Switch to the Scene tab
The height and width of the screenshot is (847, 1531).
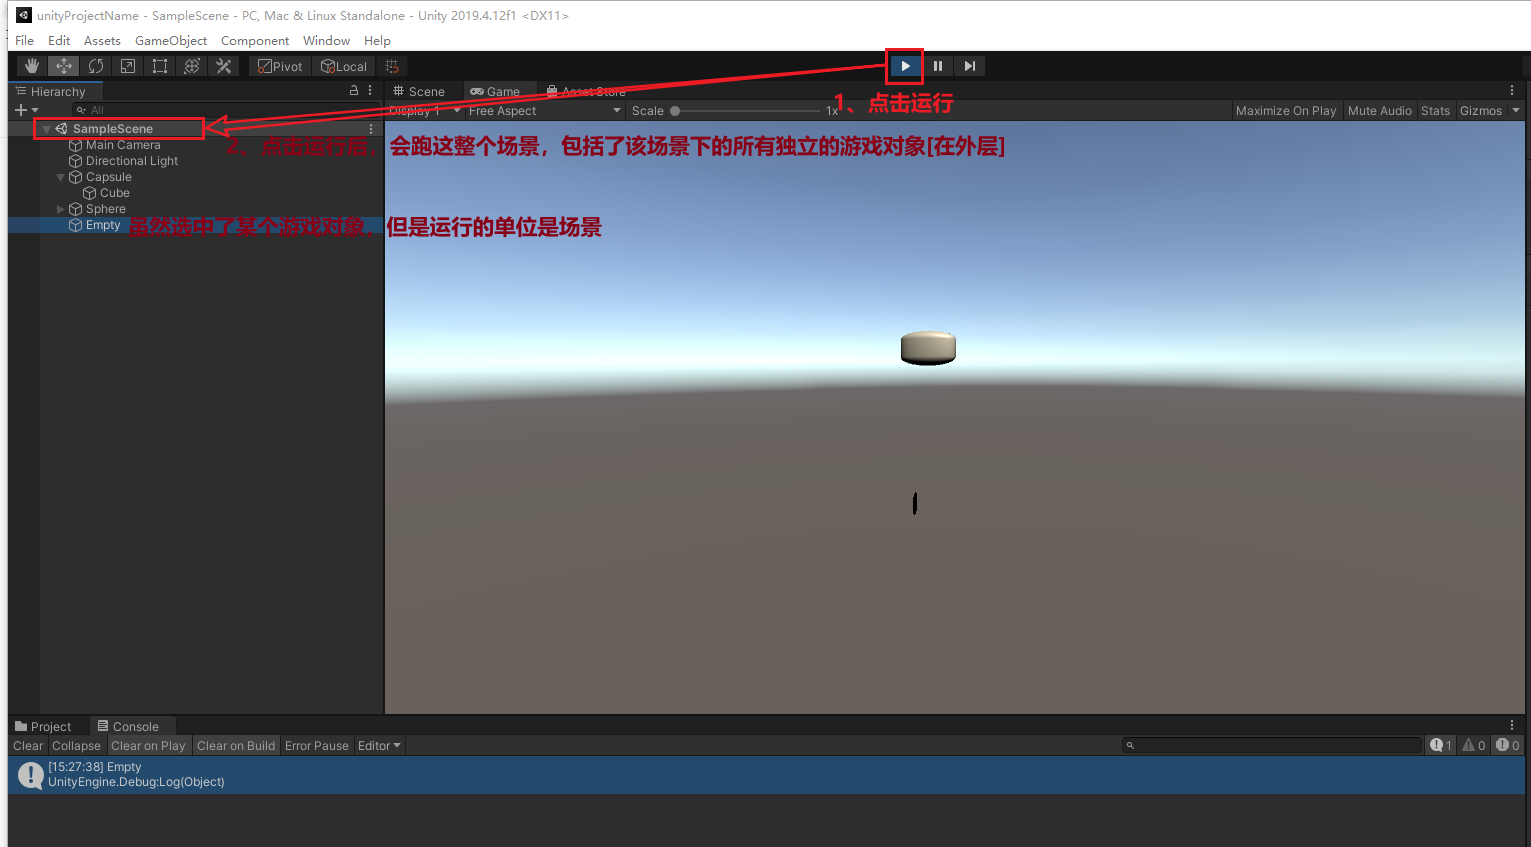point(419,91)
